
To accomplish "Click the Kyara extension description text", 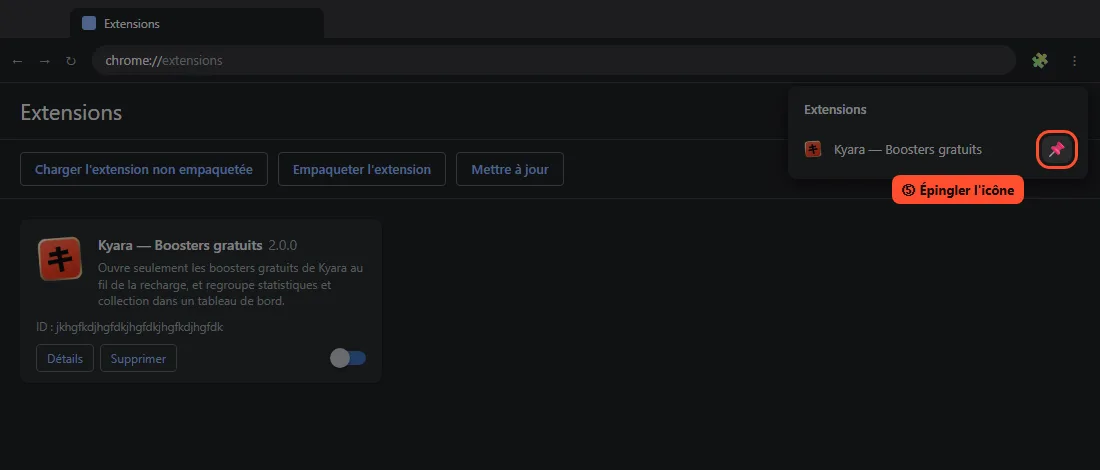I will tap(230, 285).
